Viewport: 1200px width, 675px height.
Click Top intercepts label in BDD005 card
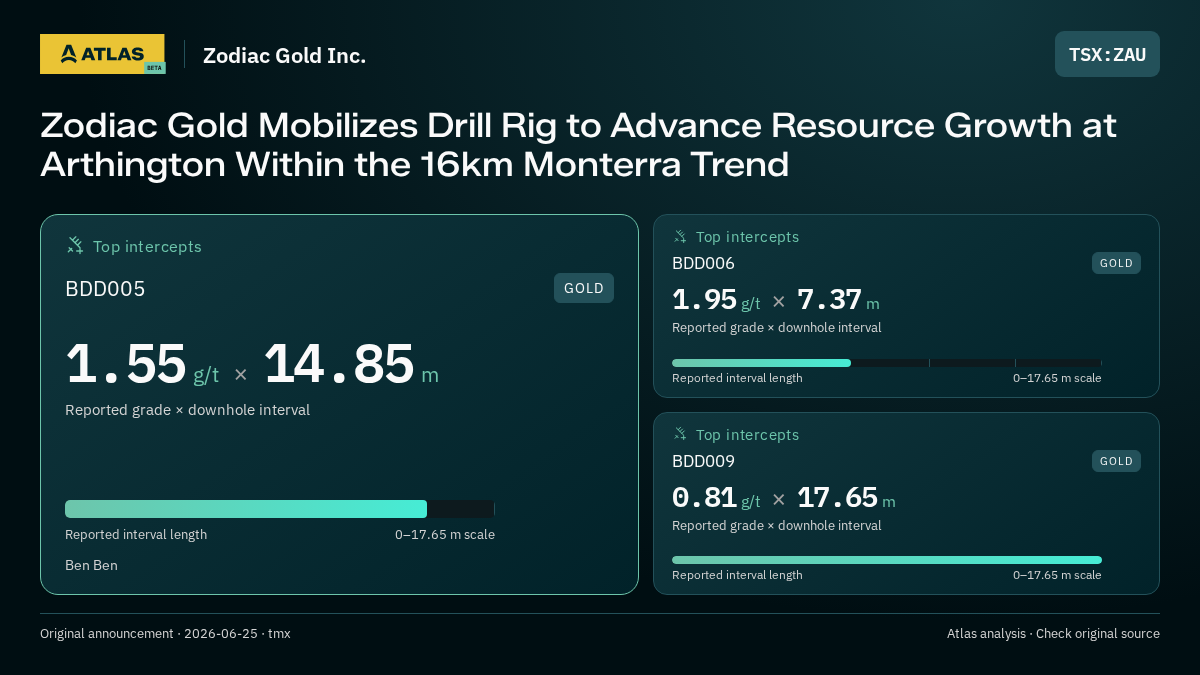(x=147, y=247)
